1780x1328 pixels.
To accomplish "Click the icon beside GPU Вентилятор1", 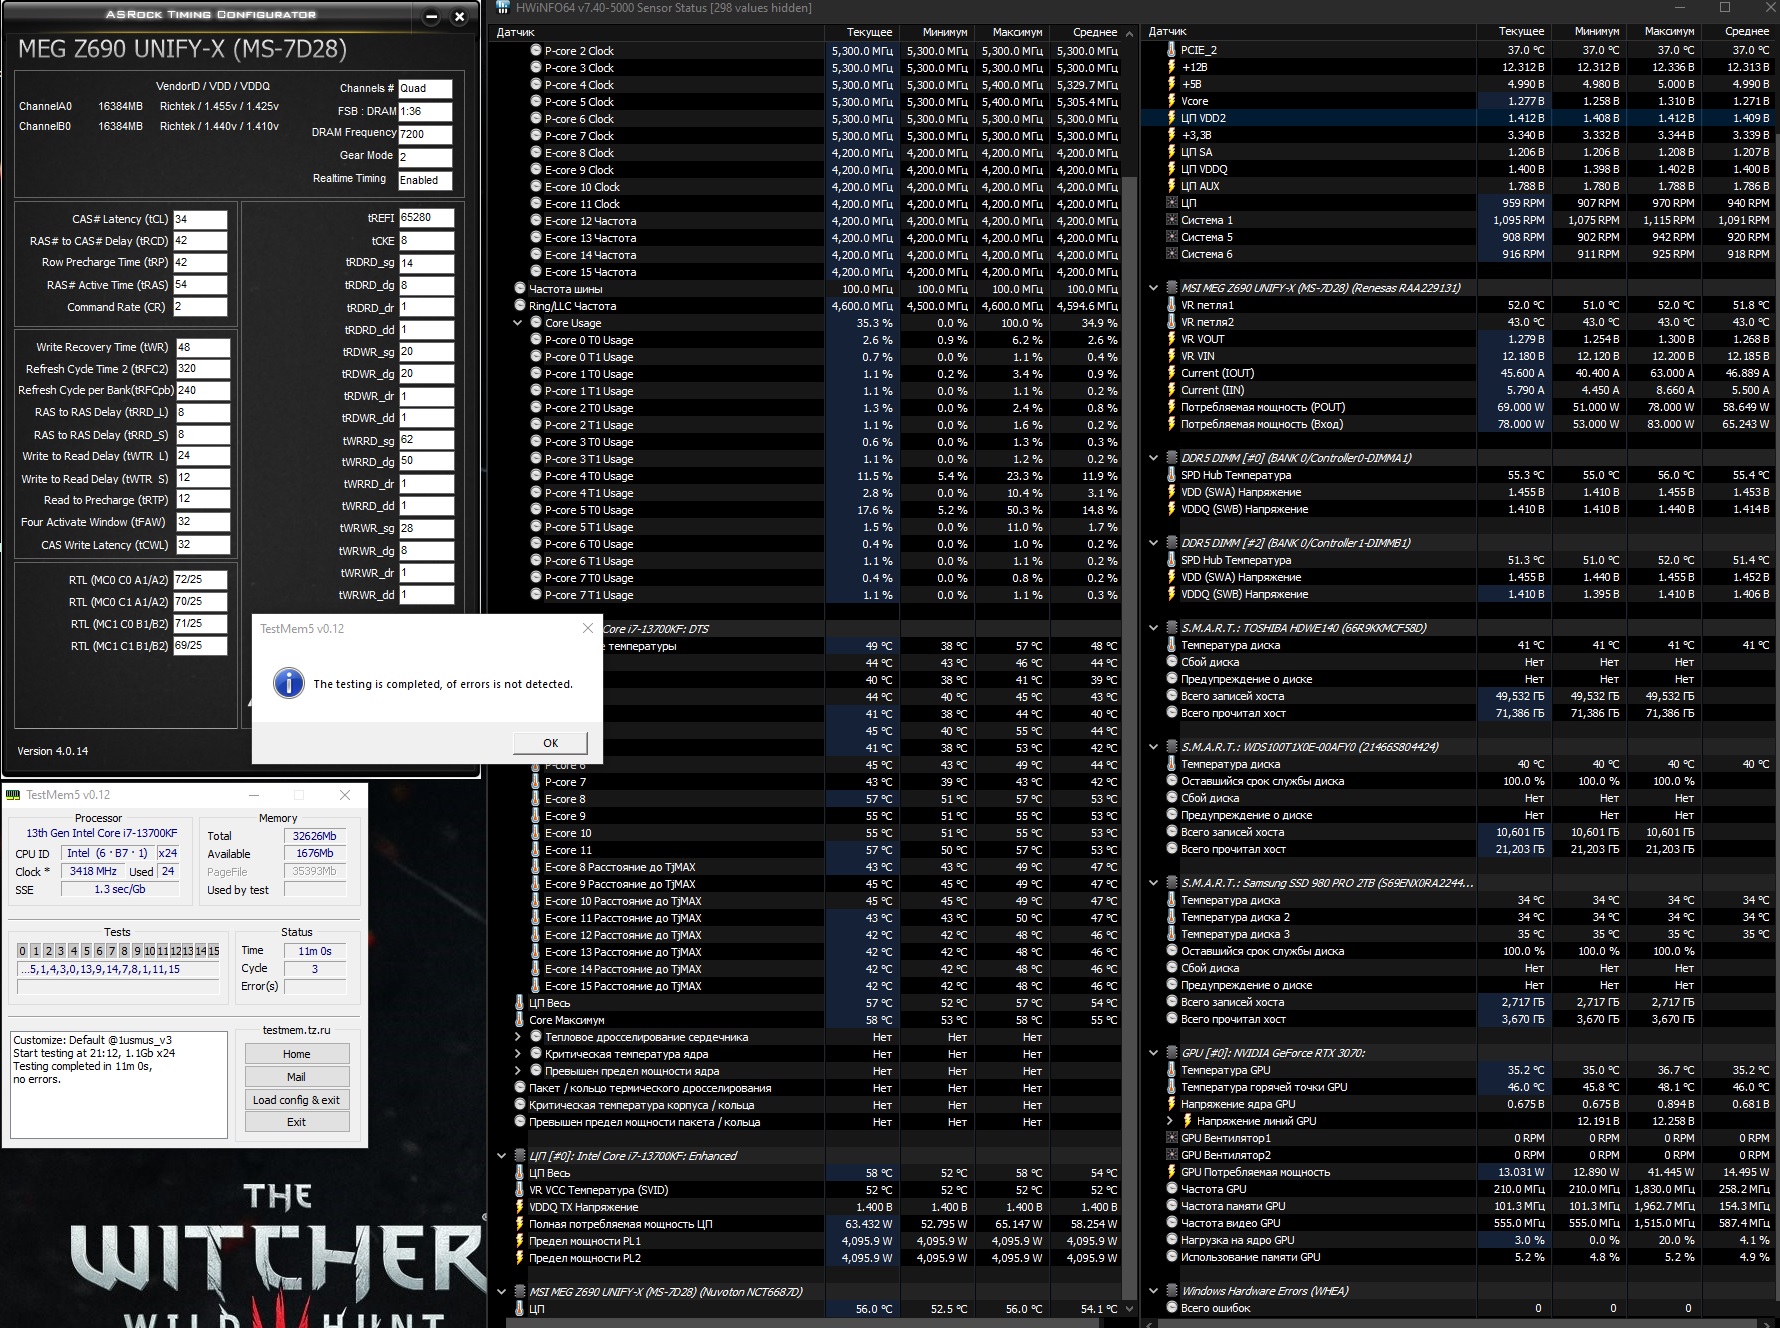I will coord(1172,1138).
